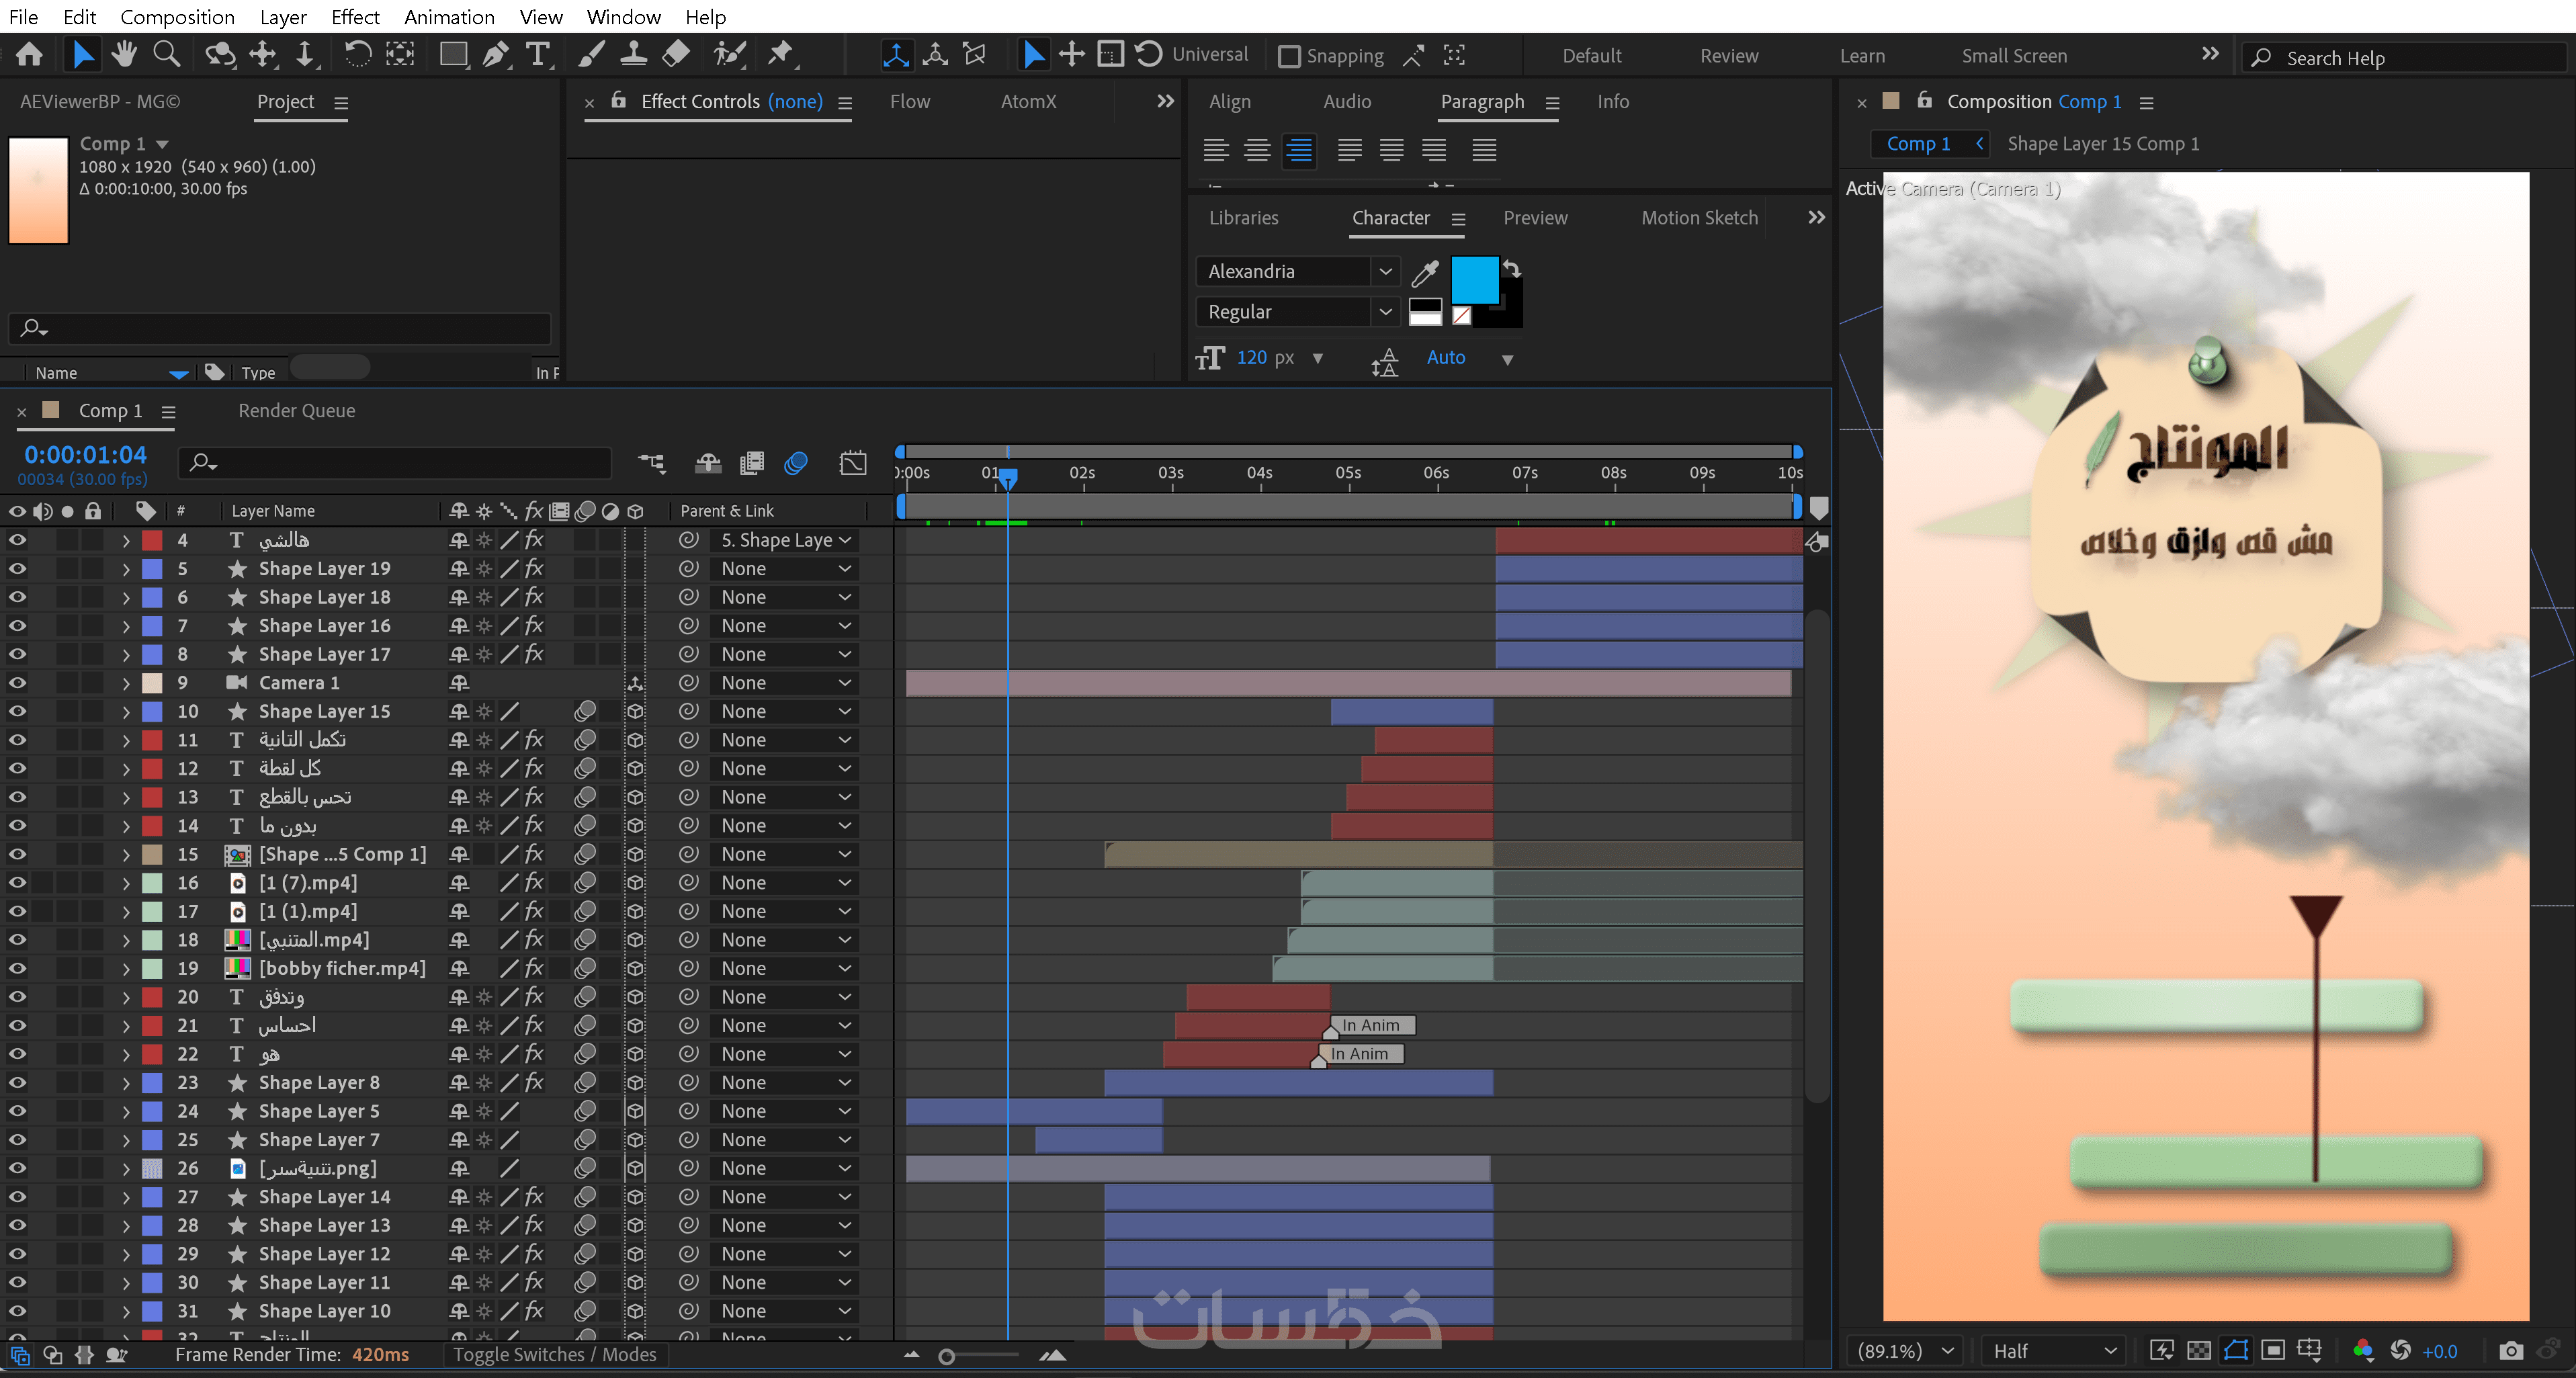Open the Composition menu
Image resolution: width=2576 pixels, height=1378 pixels.
(x=177, y=17)
